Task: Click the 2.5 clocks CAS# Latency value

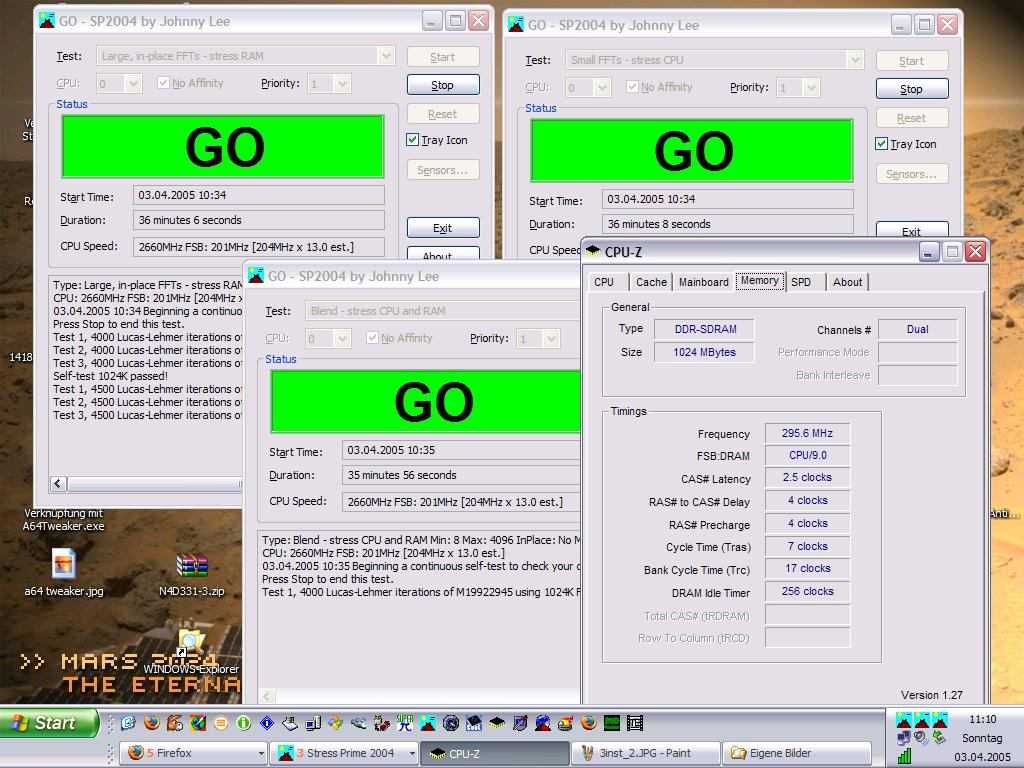Action: click(807, 477)
